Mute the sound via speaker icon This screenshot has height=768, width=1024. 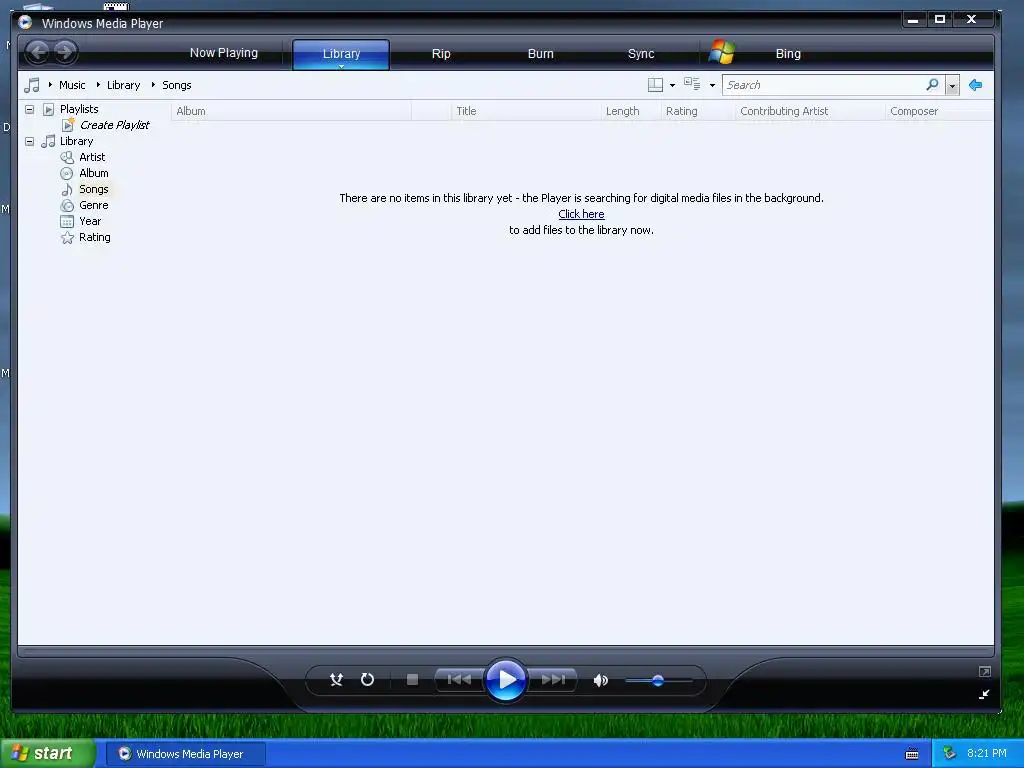600,680
